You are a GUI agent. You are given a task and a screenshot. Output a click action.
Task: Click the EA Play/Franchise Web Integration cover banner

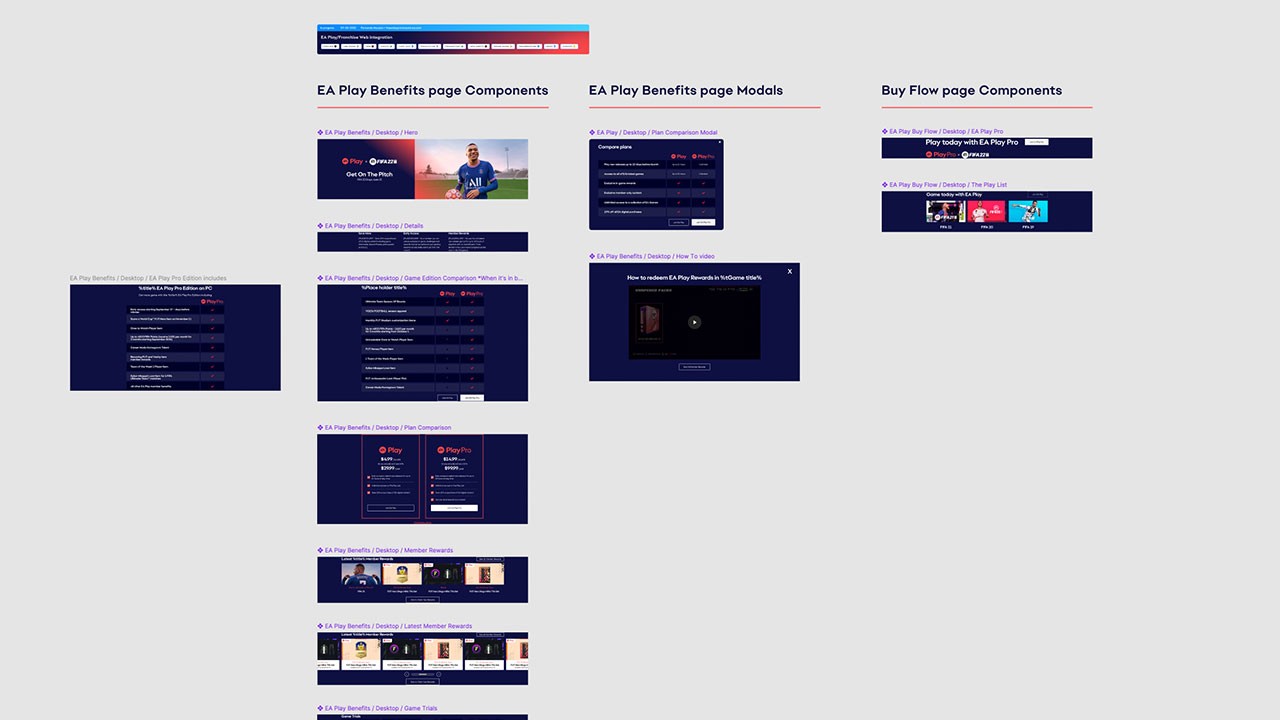pyautogui.click(x=453, y=39)
